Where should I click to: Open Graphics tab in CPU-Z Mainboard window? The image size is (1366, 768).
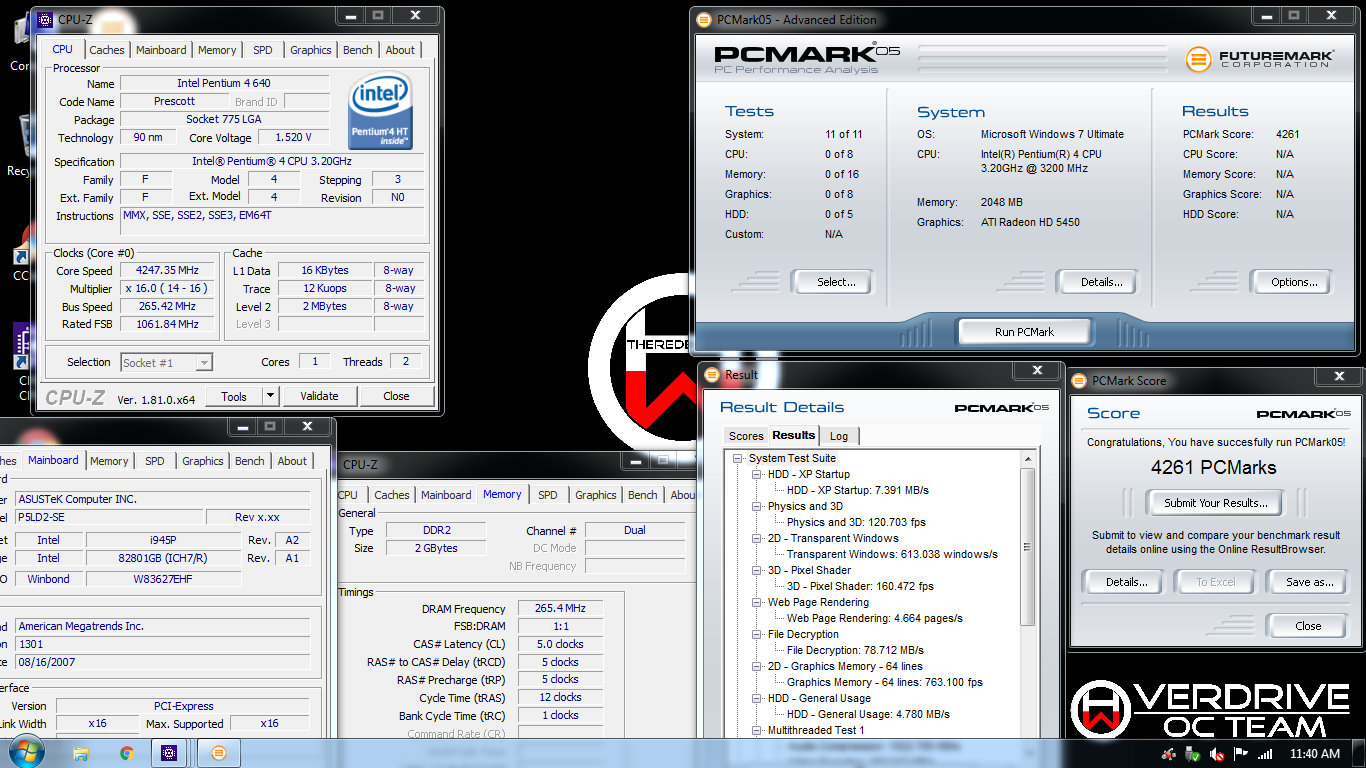202,461
